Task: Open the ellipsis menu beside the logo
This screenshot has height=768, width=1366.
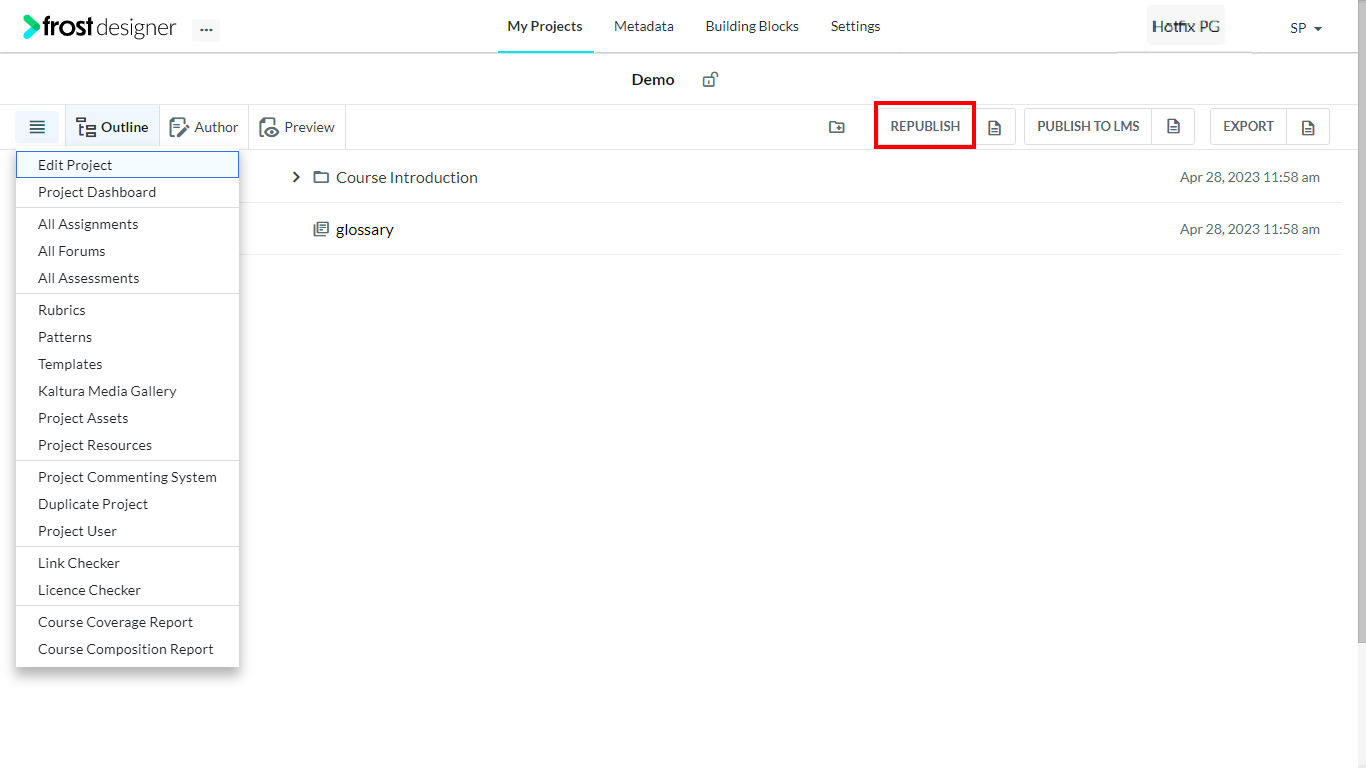Action: pos(206,30)
